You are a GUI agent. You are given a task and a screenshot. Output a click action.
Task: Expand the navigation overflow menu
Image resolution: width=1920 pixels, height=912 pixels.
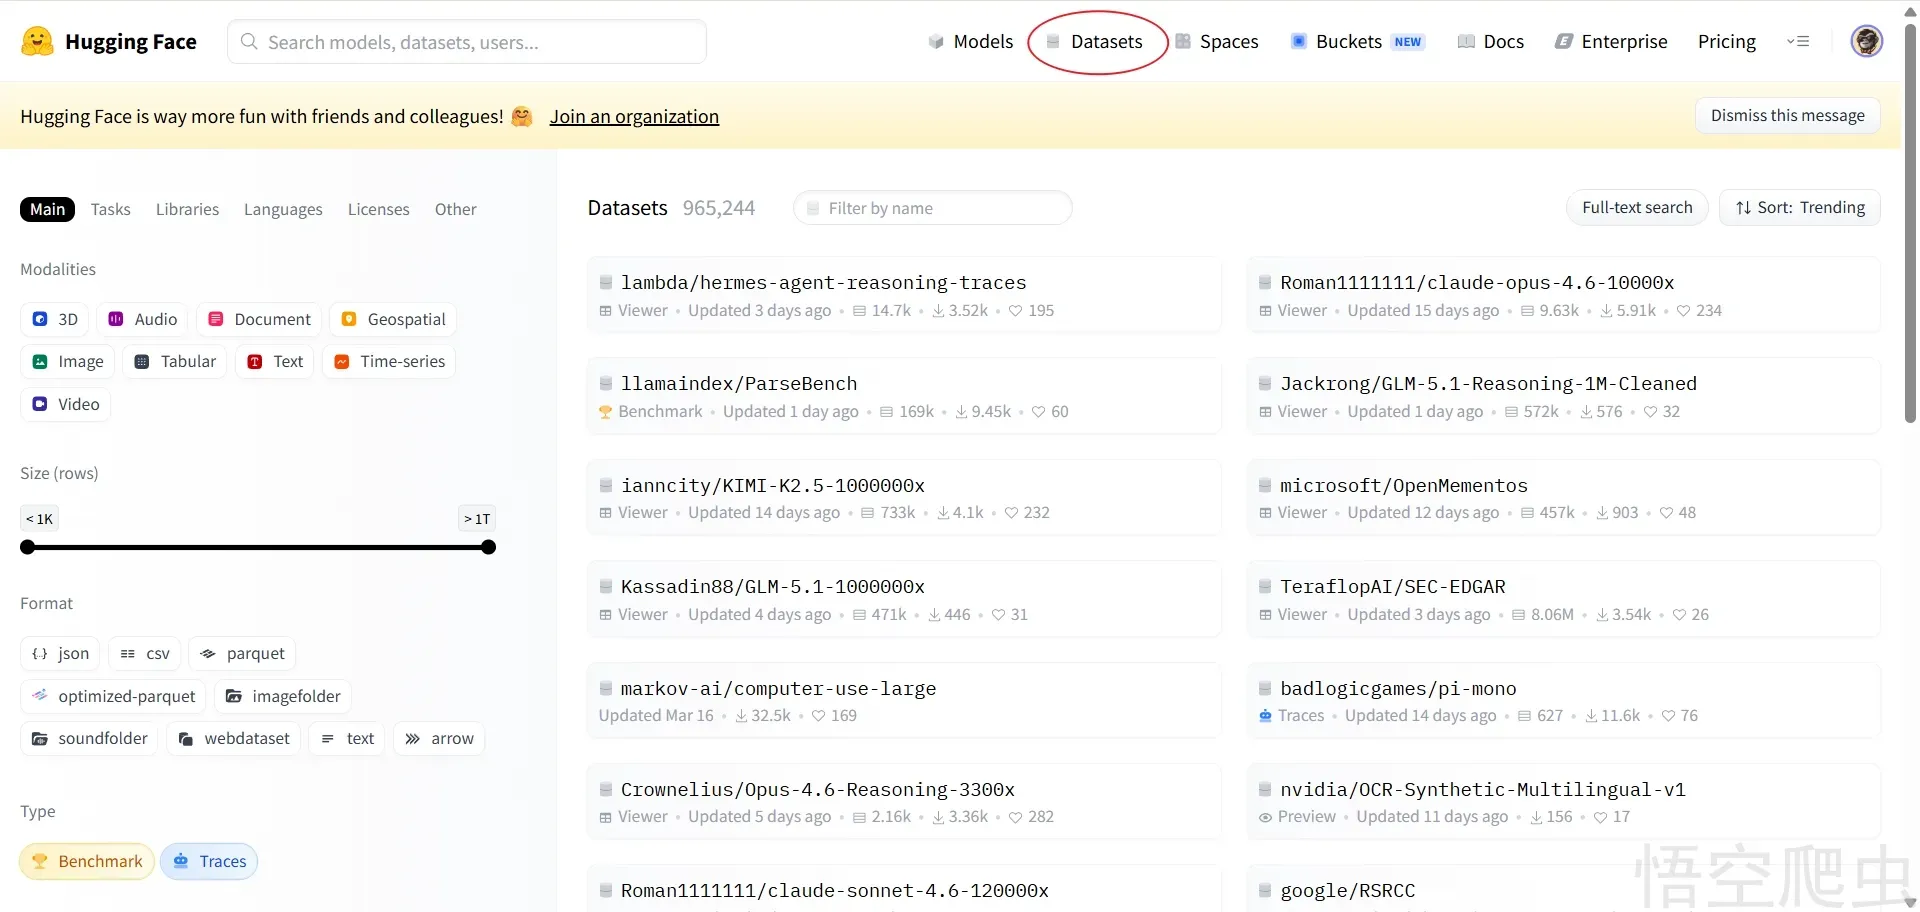click(1798, 42)
